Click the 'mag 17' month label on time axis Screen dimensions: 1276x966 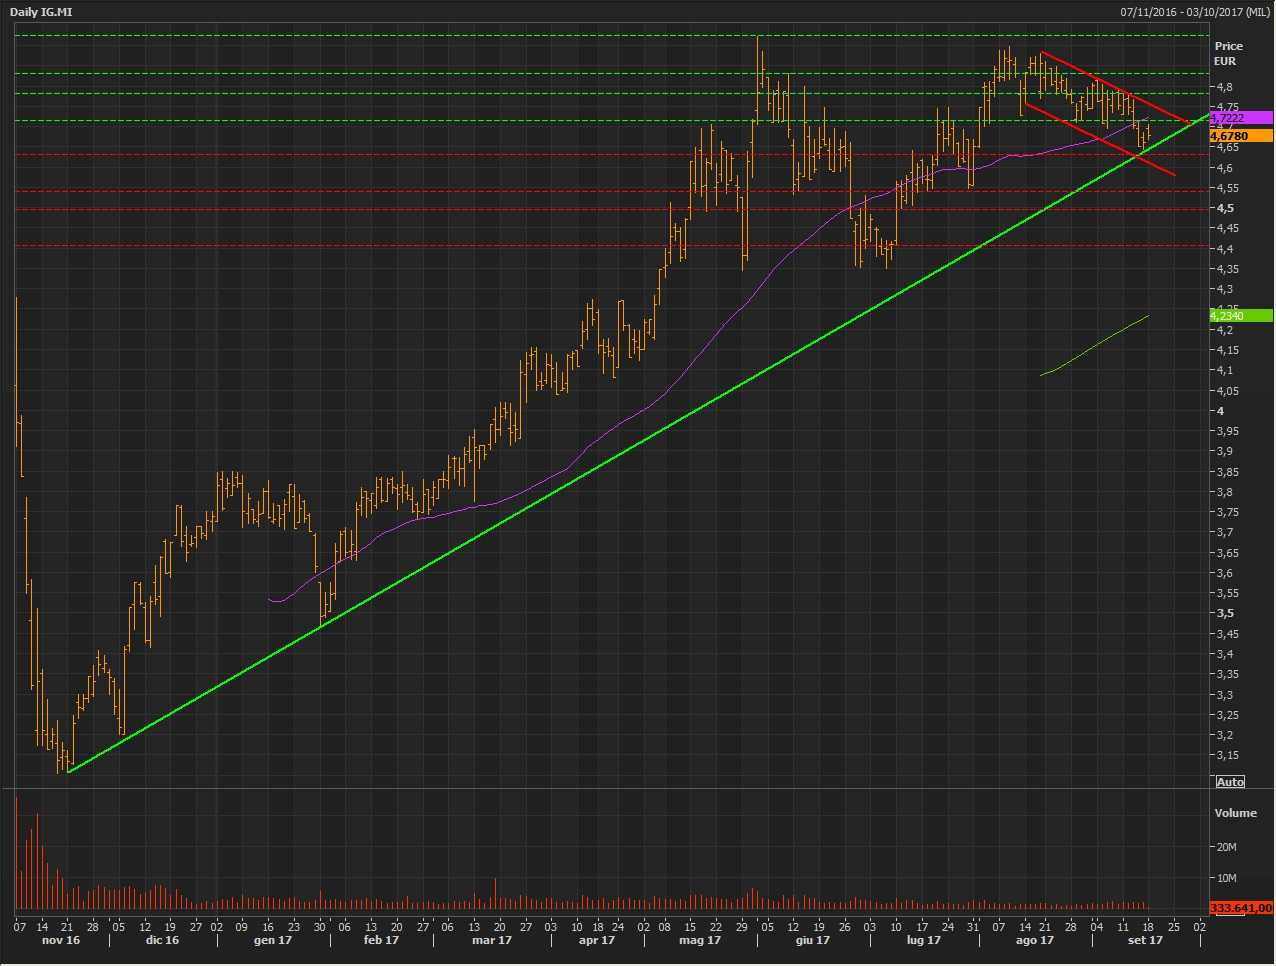coord(699,941)
